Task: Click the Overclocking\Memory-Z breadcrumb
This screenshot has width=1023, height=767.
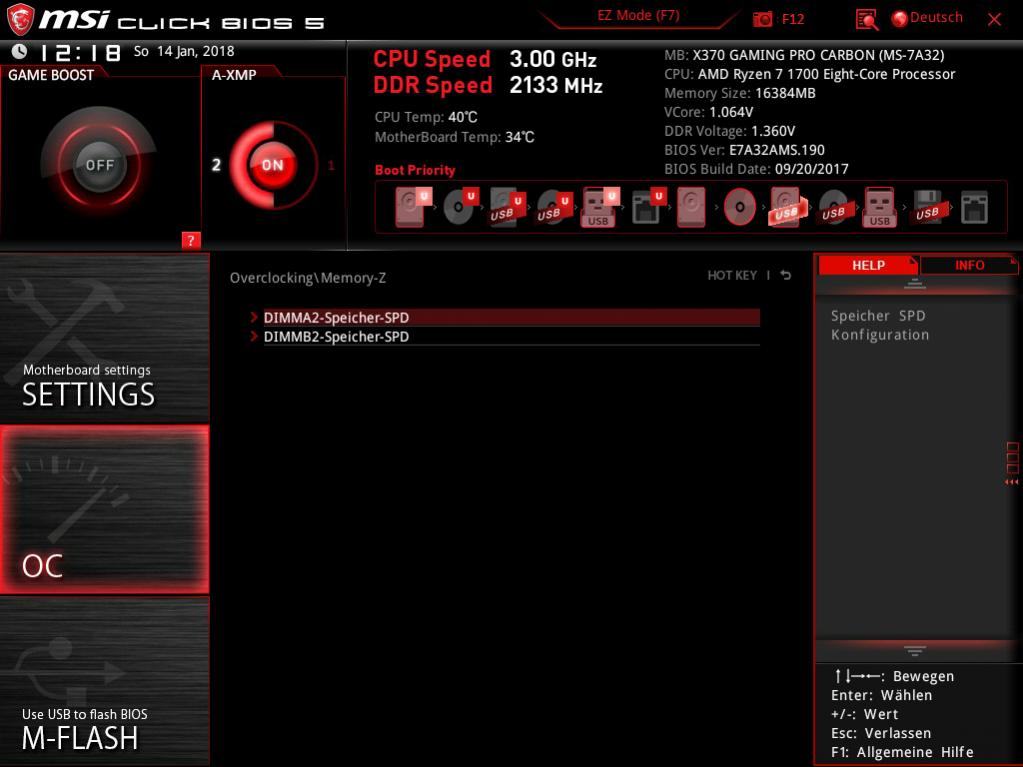Action: point(307,278)
